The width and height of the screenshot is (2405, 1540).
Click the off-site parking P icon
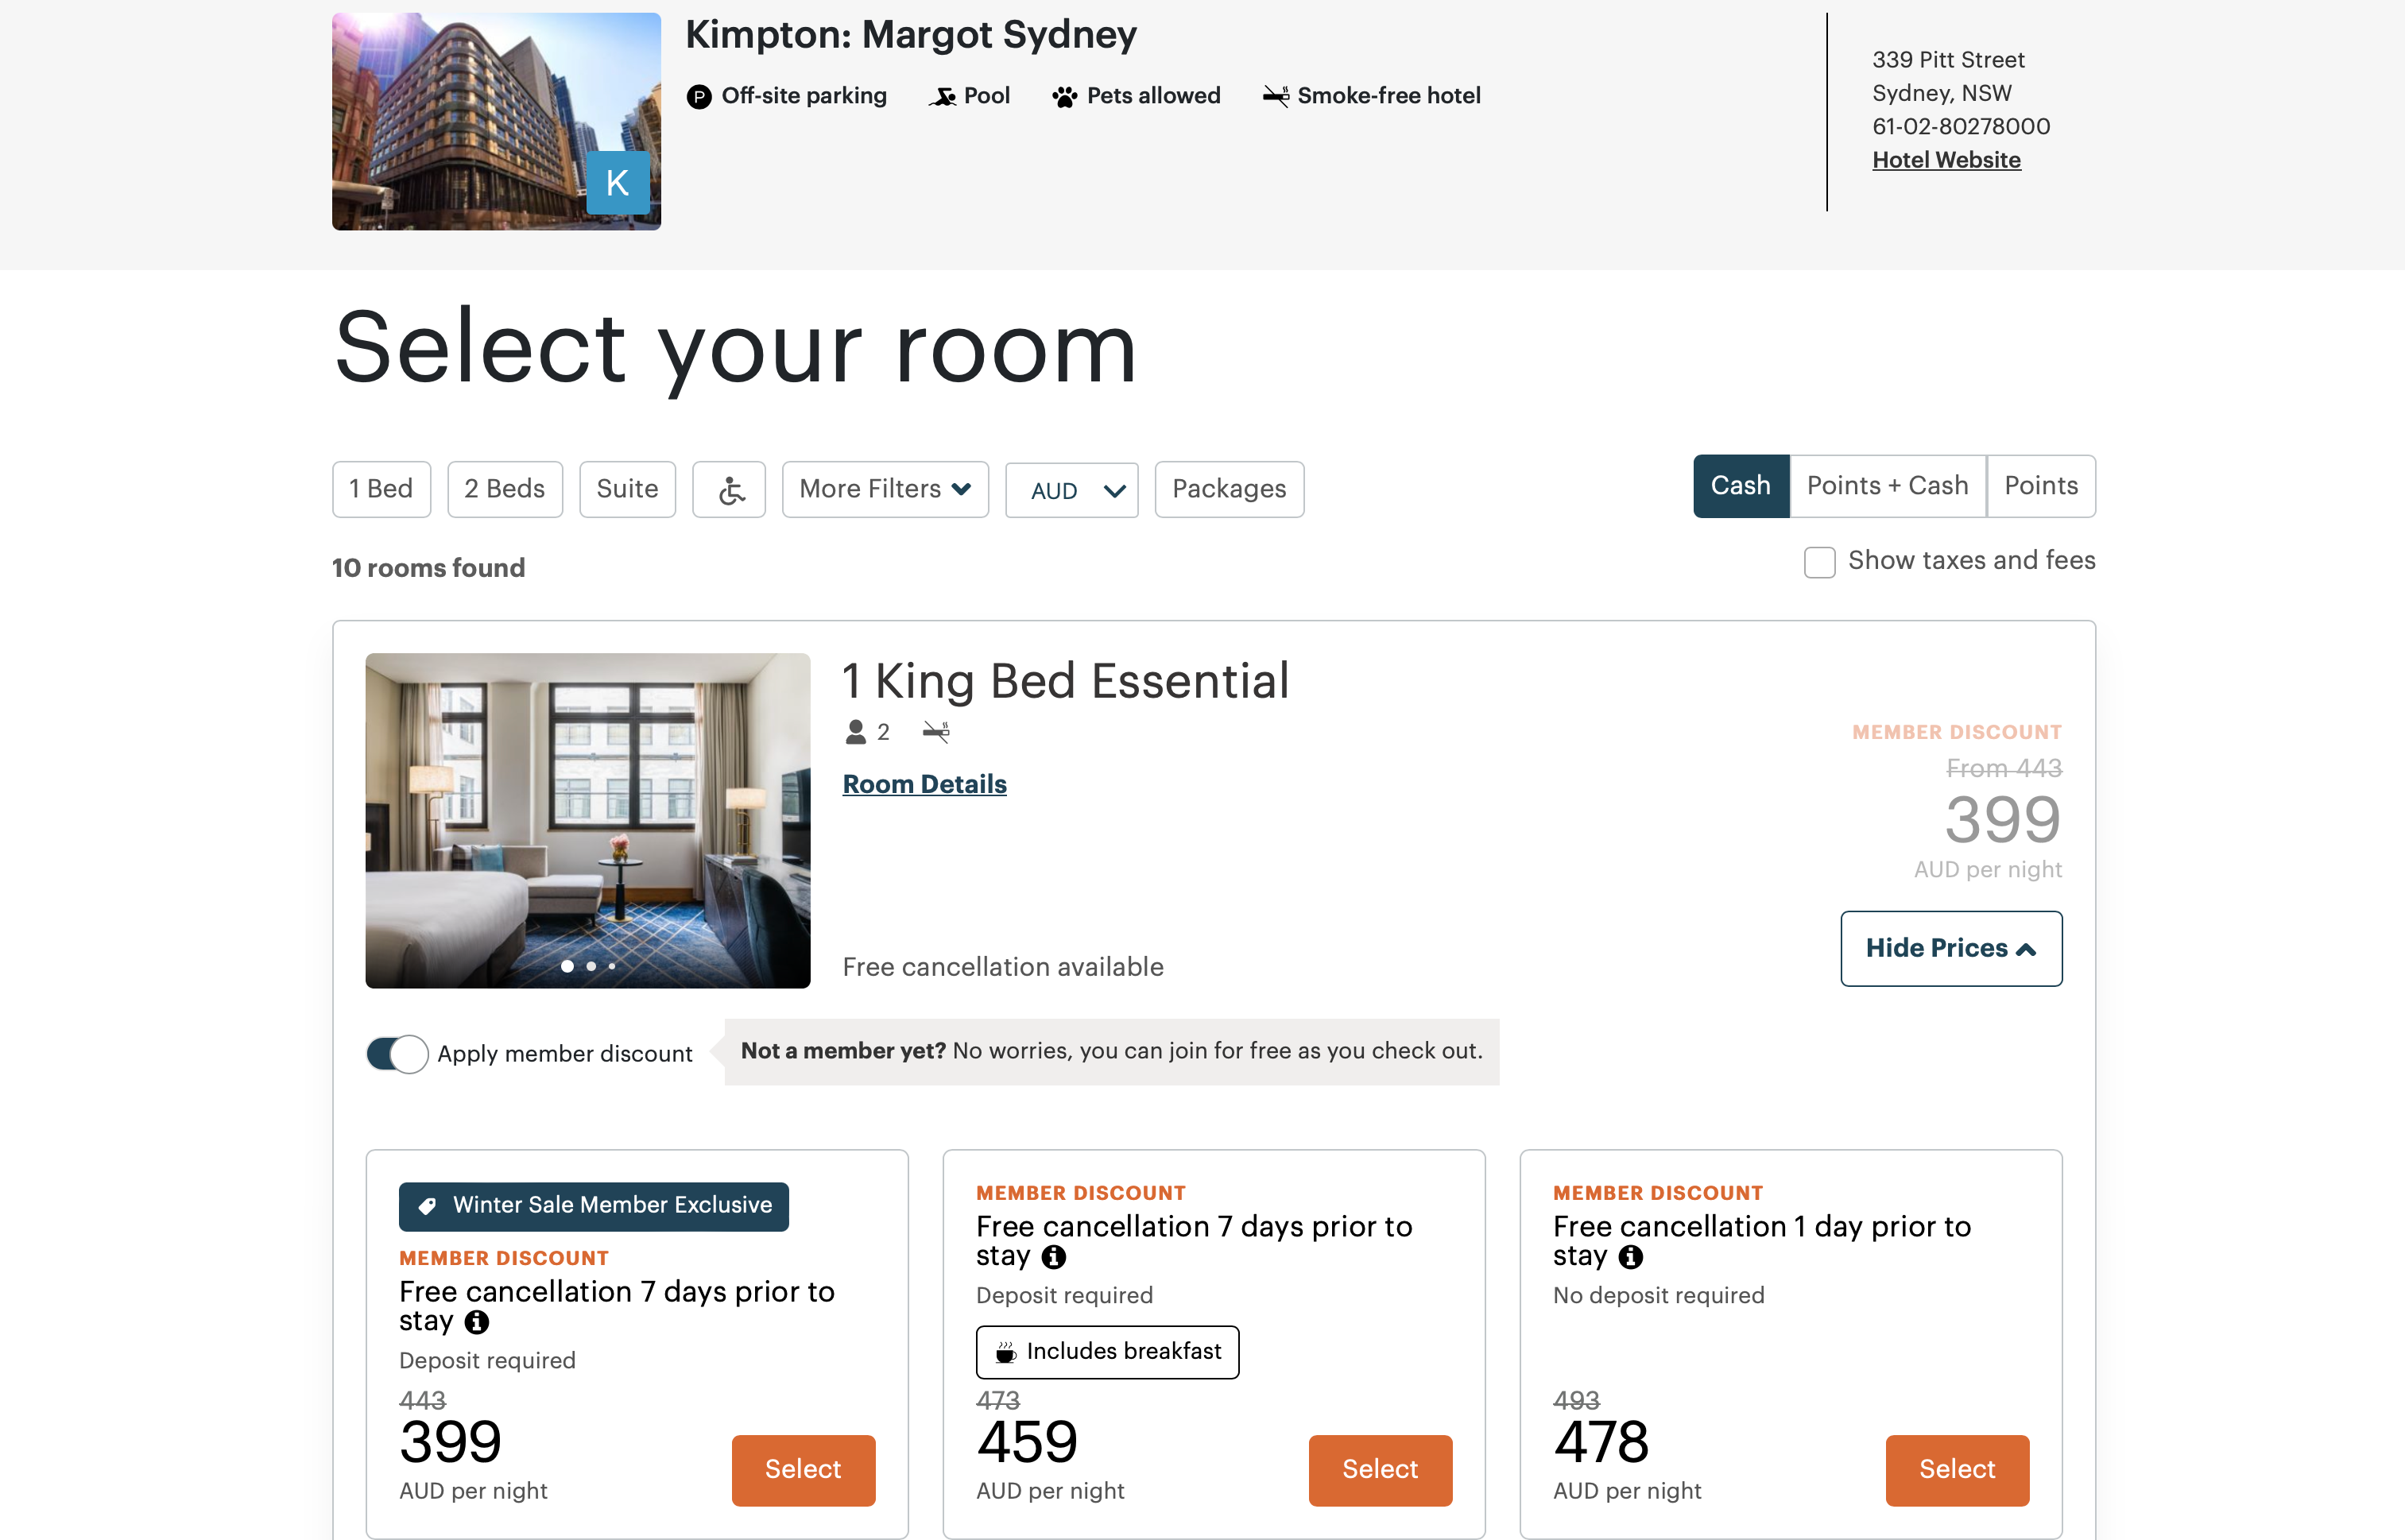point(699,97)
